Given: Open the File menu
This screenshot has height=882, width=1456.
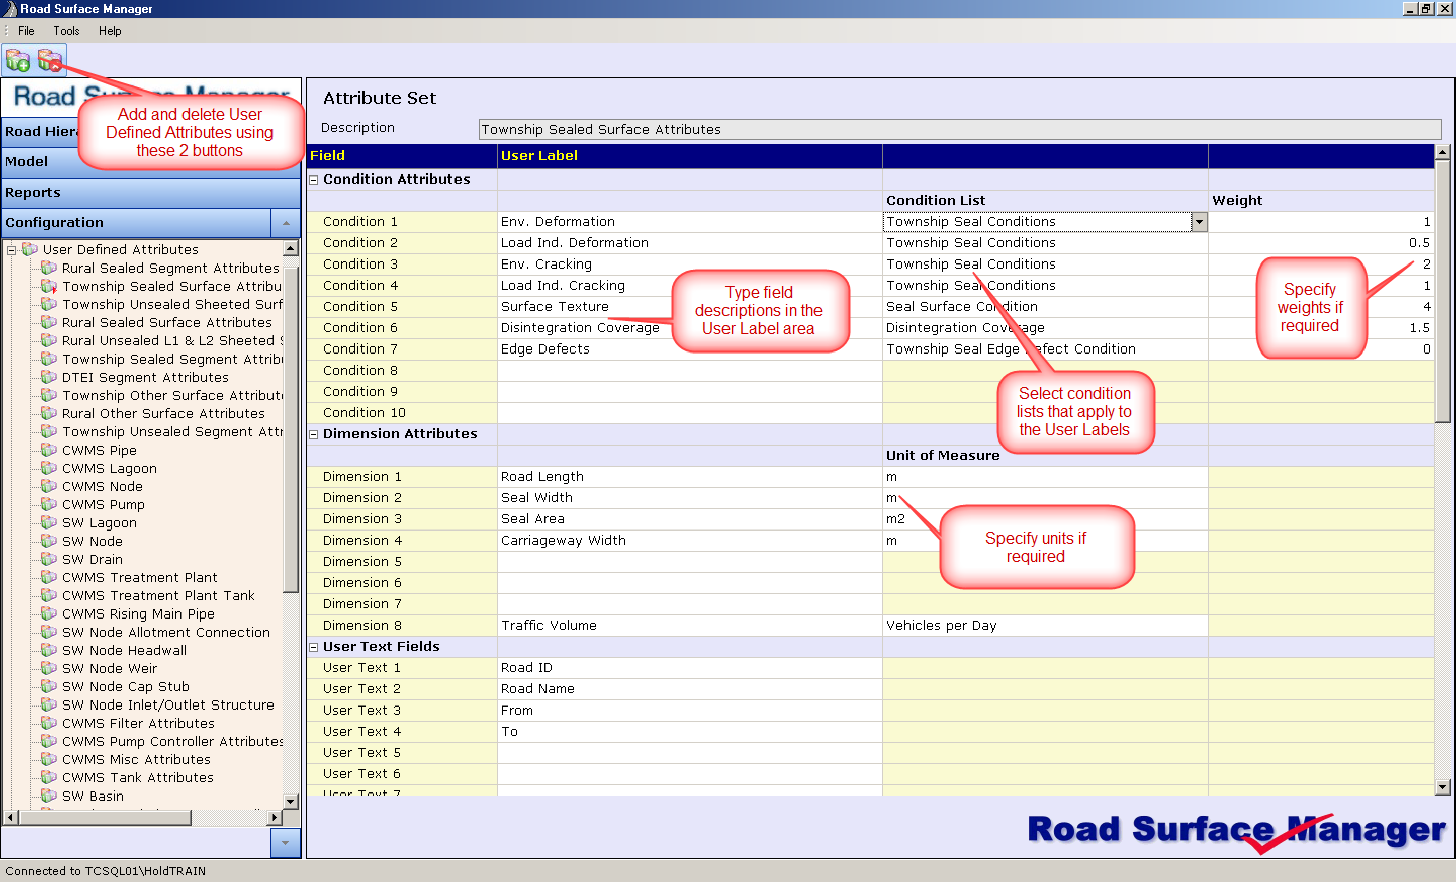Looking at the screenshot, I should (26, 31).
